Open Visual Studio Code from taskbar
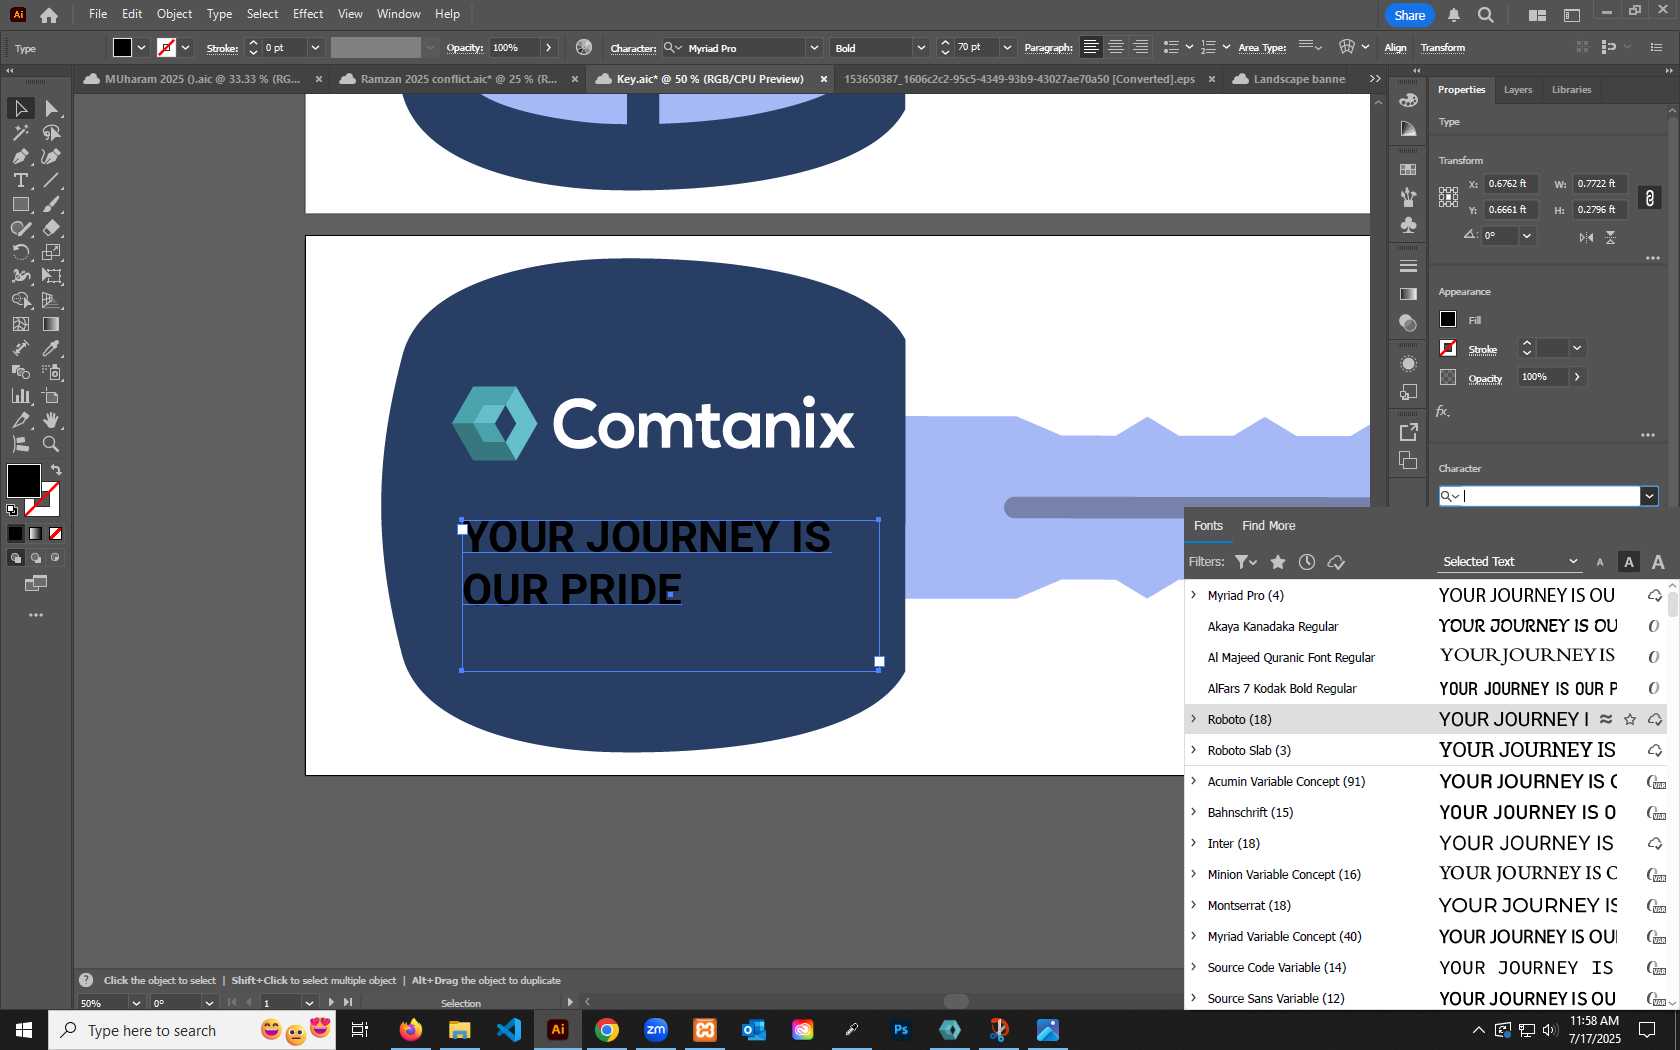The image size is (1680, 1050). coord(508,1029)
